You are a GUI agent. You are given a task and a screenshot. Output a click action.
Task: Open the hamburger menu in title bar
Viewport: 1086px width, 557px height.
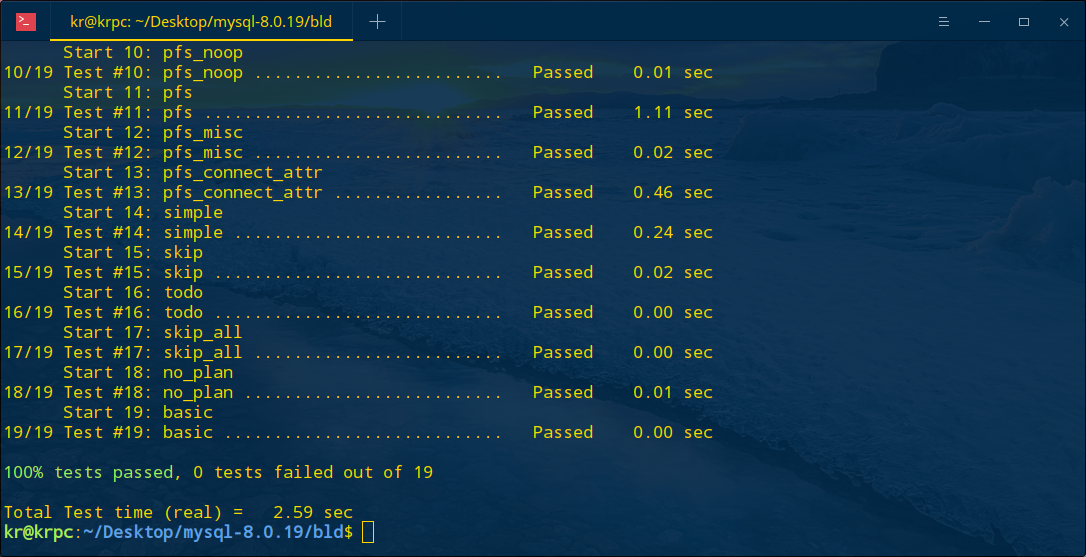point(943,22)
